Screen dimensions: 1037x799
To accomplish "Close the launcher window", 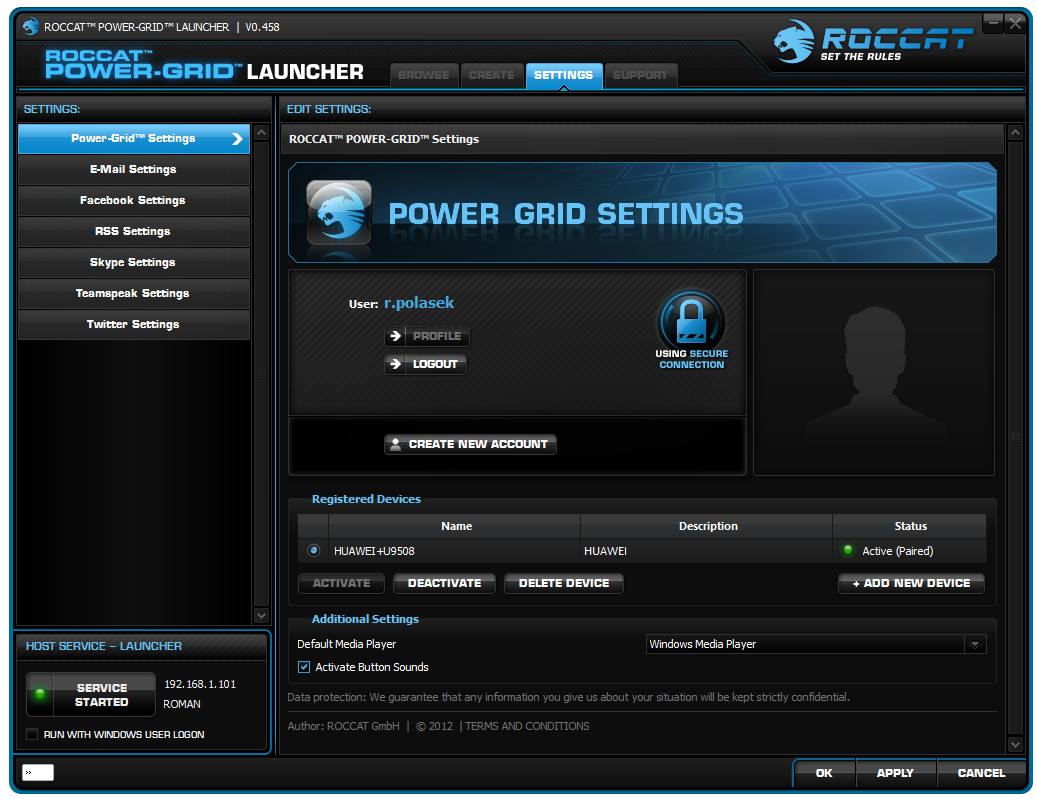I will tap(1014, 24).
